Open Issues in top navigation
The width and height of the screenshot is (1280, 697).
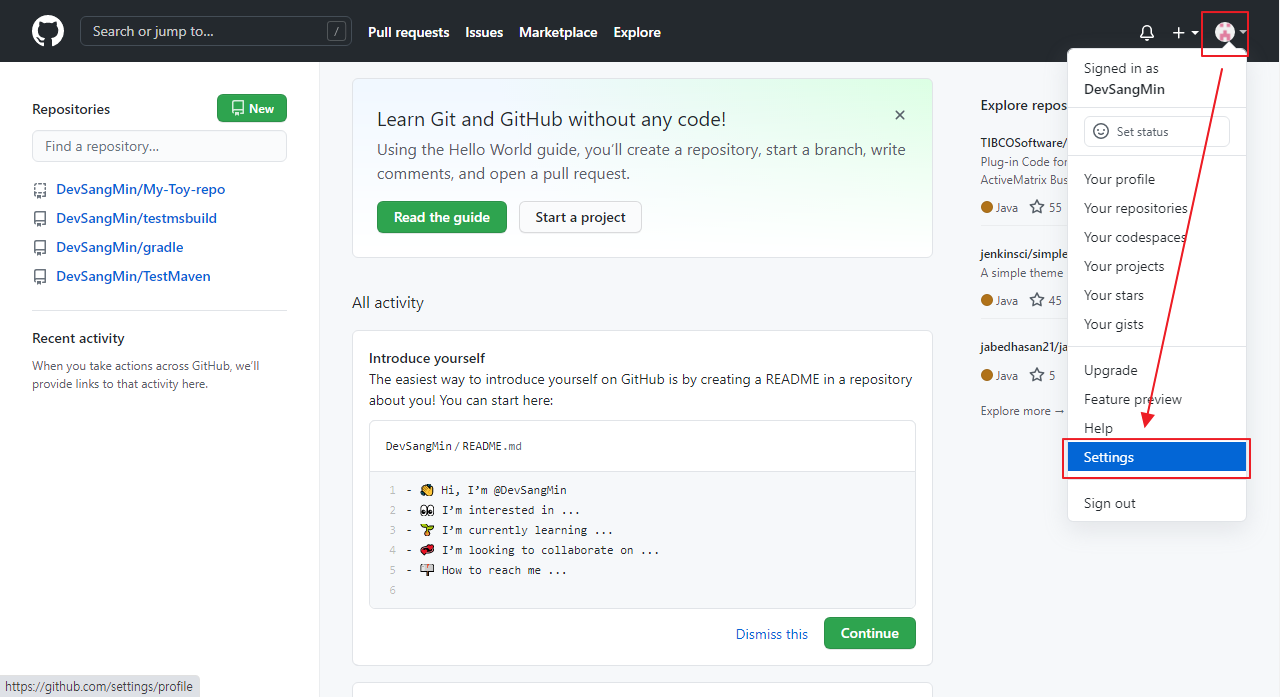[484, 32]
